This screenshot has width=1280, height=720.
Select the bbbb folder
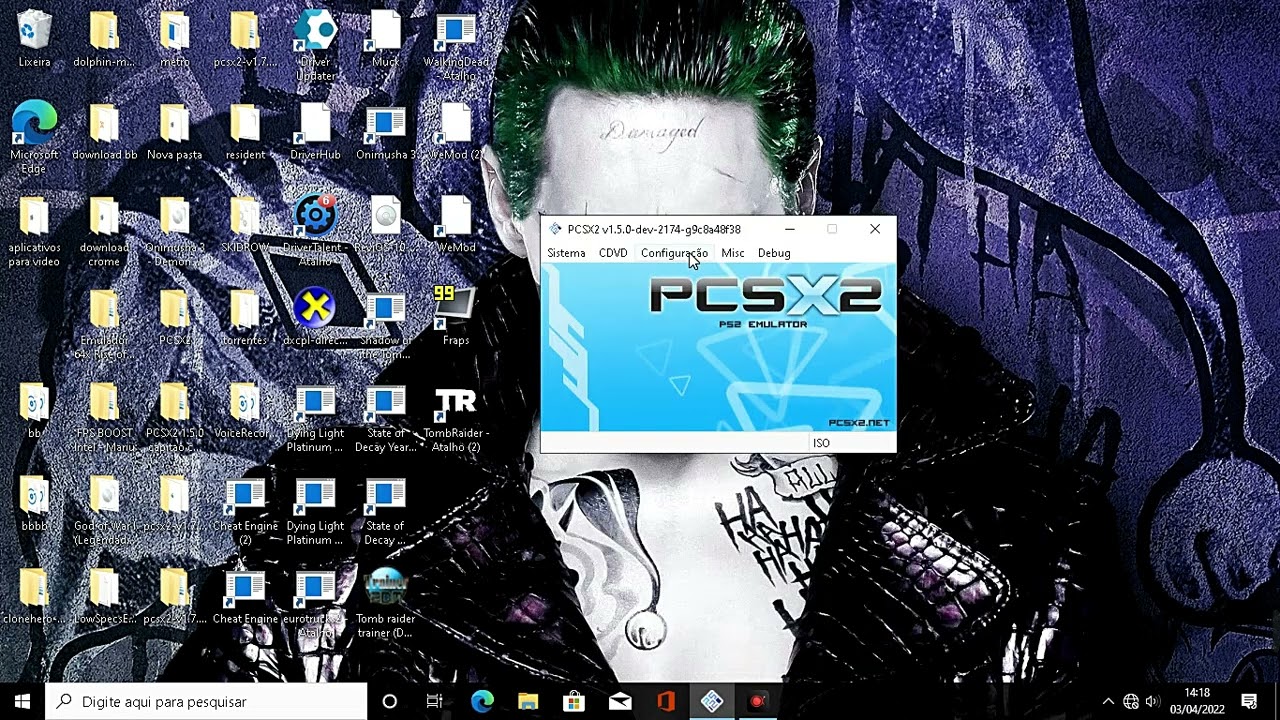point(34,503)
